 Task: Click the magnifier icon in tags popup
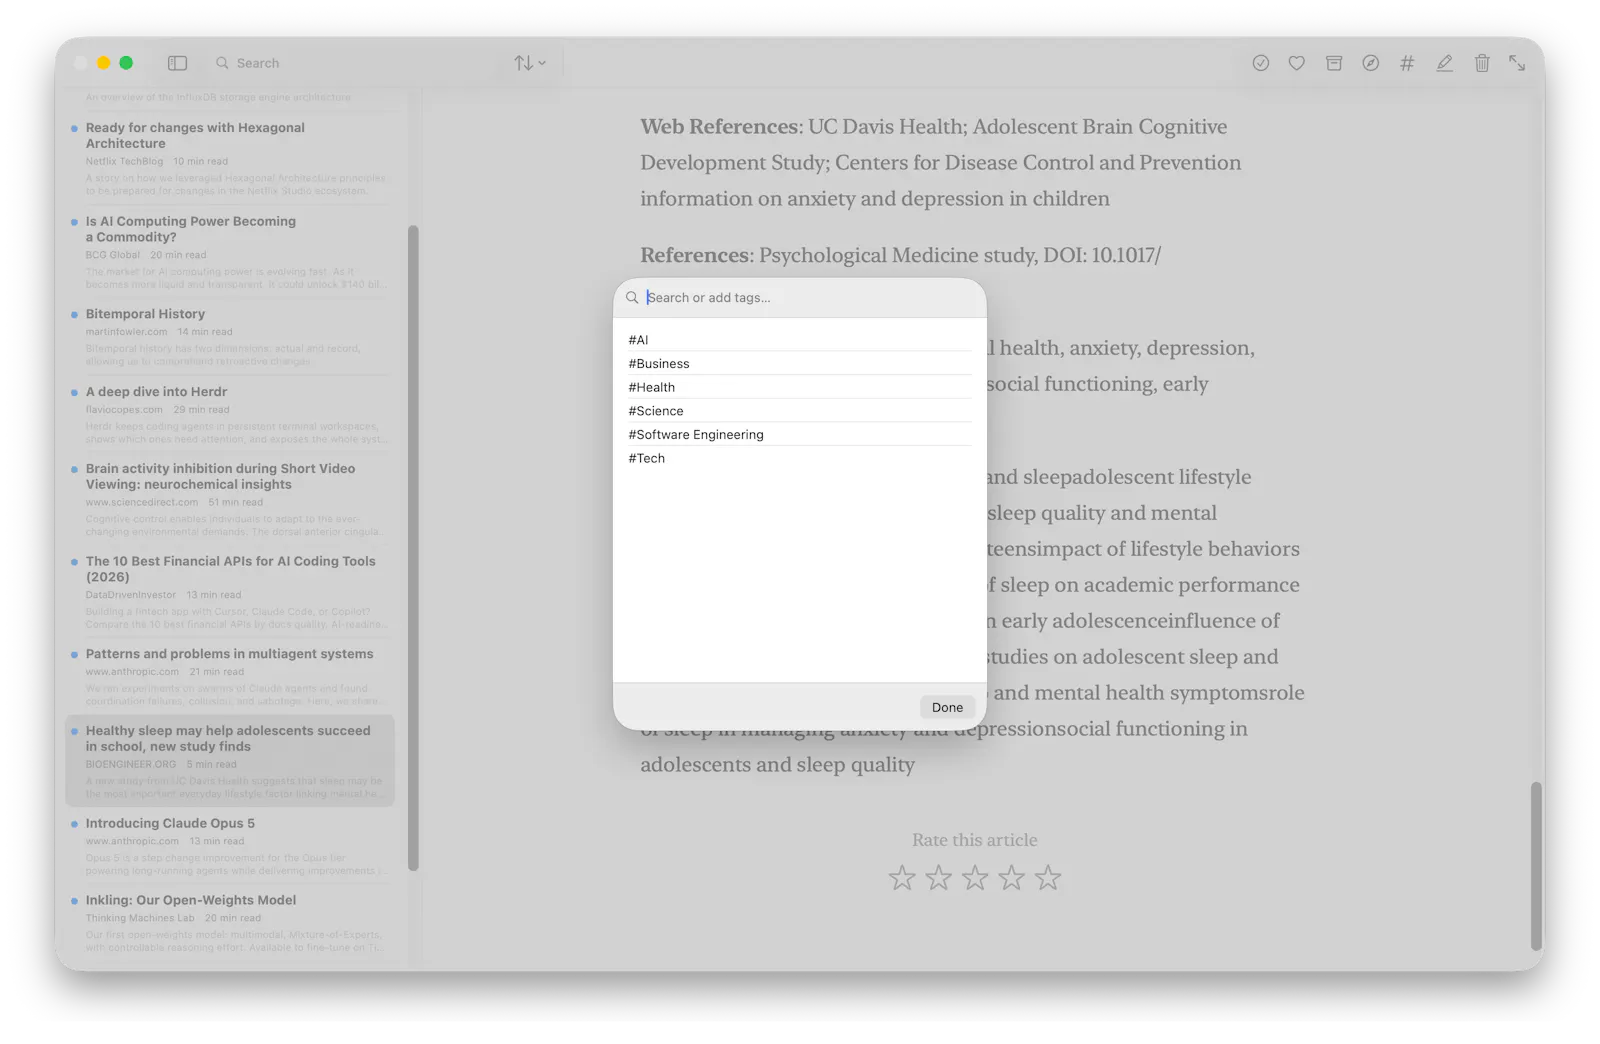tap(632, 298)
